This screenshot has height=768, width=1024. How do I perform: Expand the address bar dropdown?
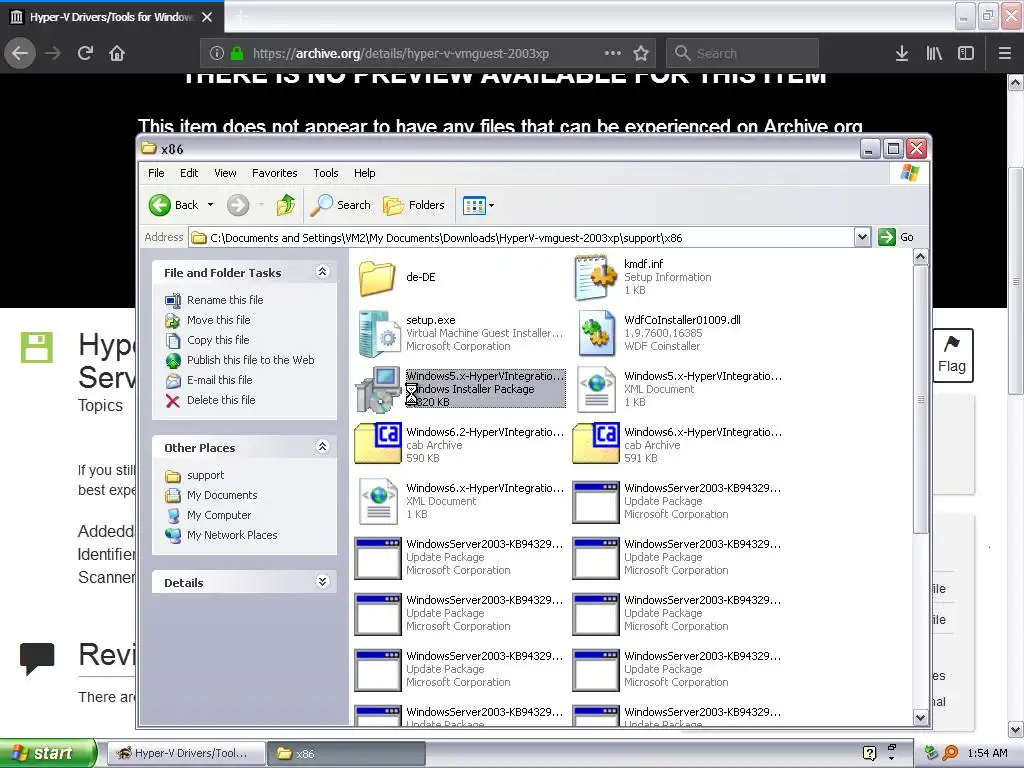click(862, 237)
